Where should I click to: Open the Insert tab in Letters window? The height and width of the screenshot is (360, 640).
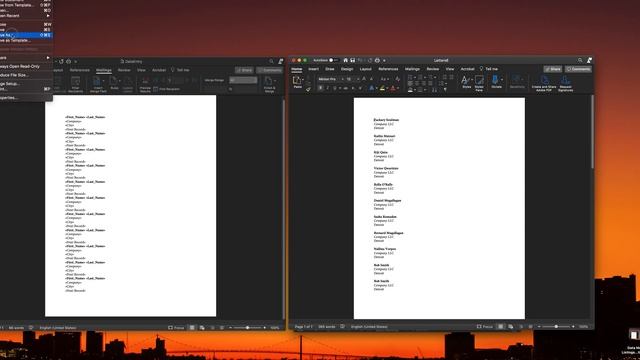[x=313, y=69]
